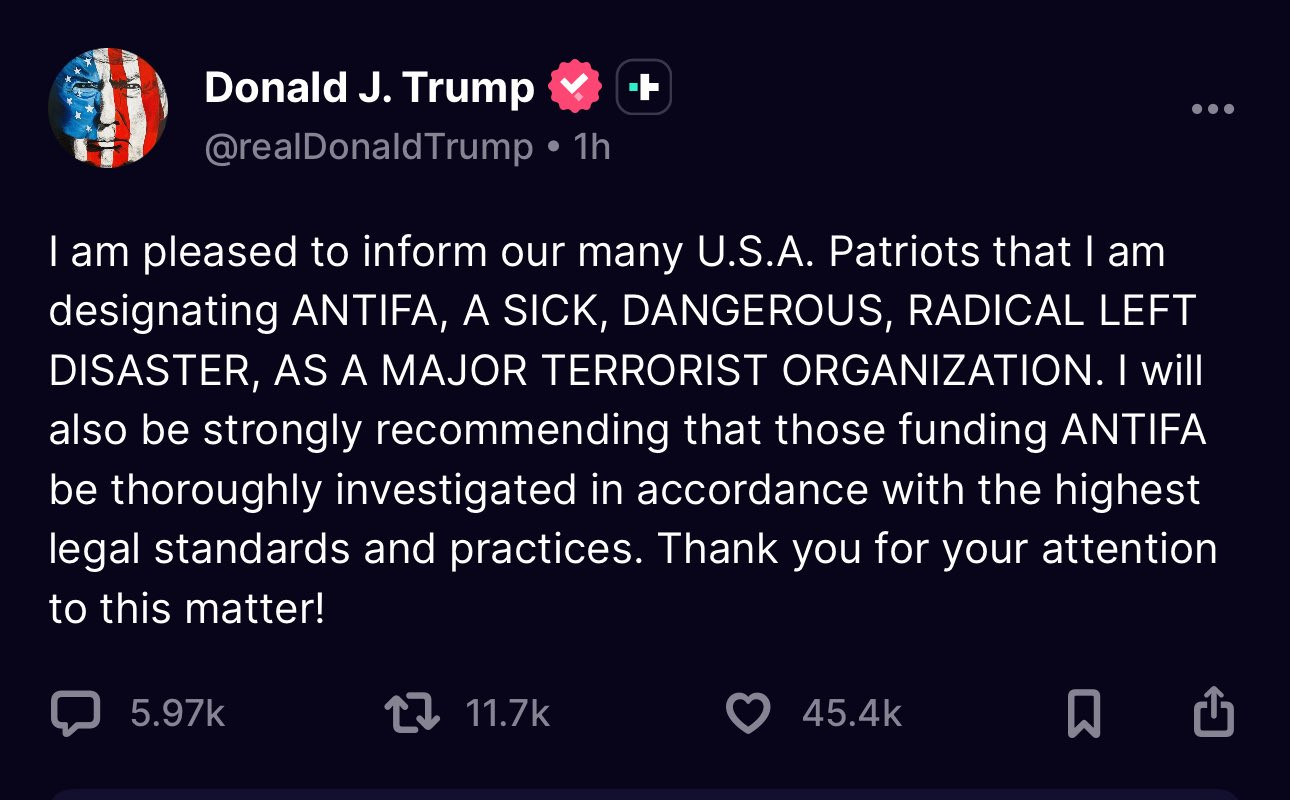This screenshot has height=800, width=1290.
Task: Click the Donald J. Trump display name
Action: 369,88
